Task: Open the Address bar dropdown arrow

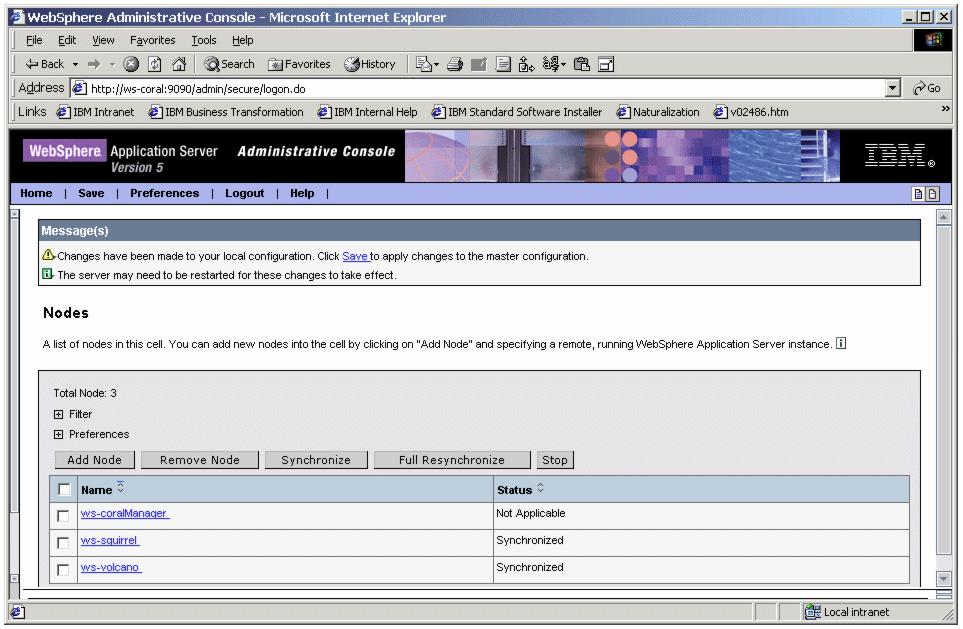Action: pos(893,88)
